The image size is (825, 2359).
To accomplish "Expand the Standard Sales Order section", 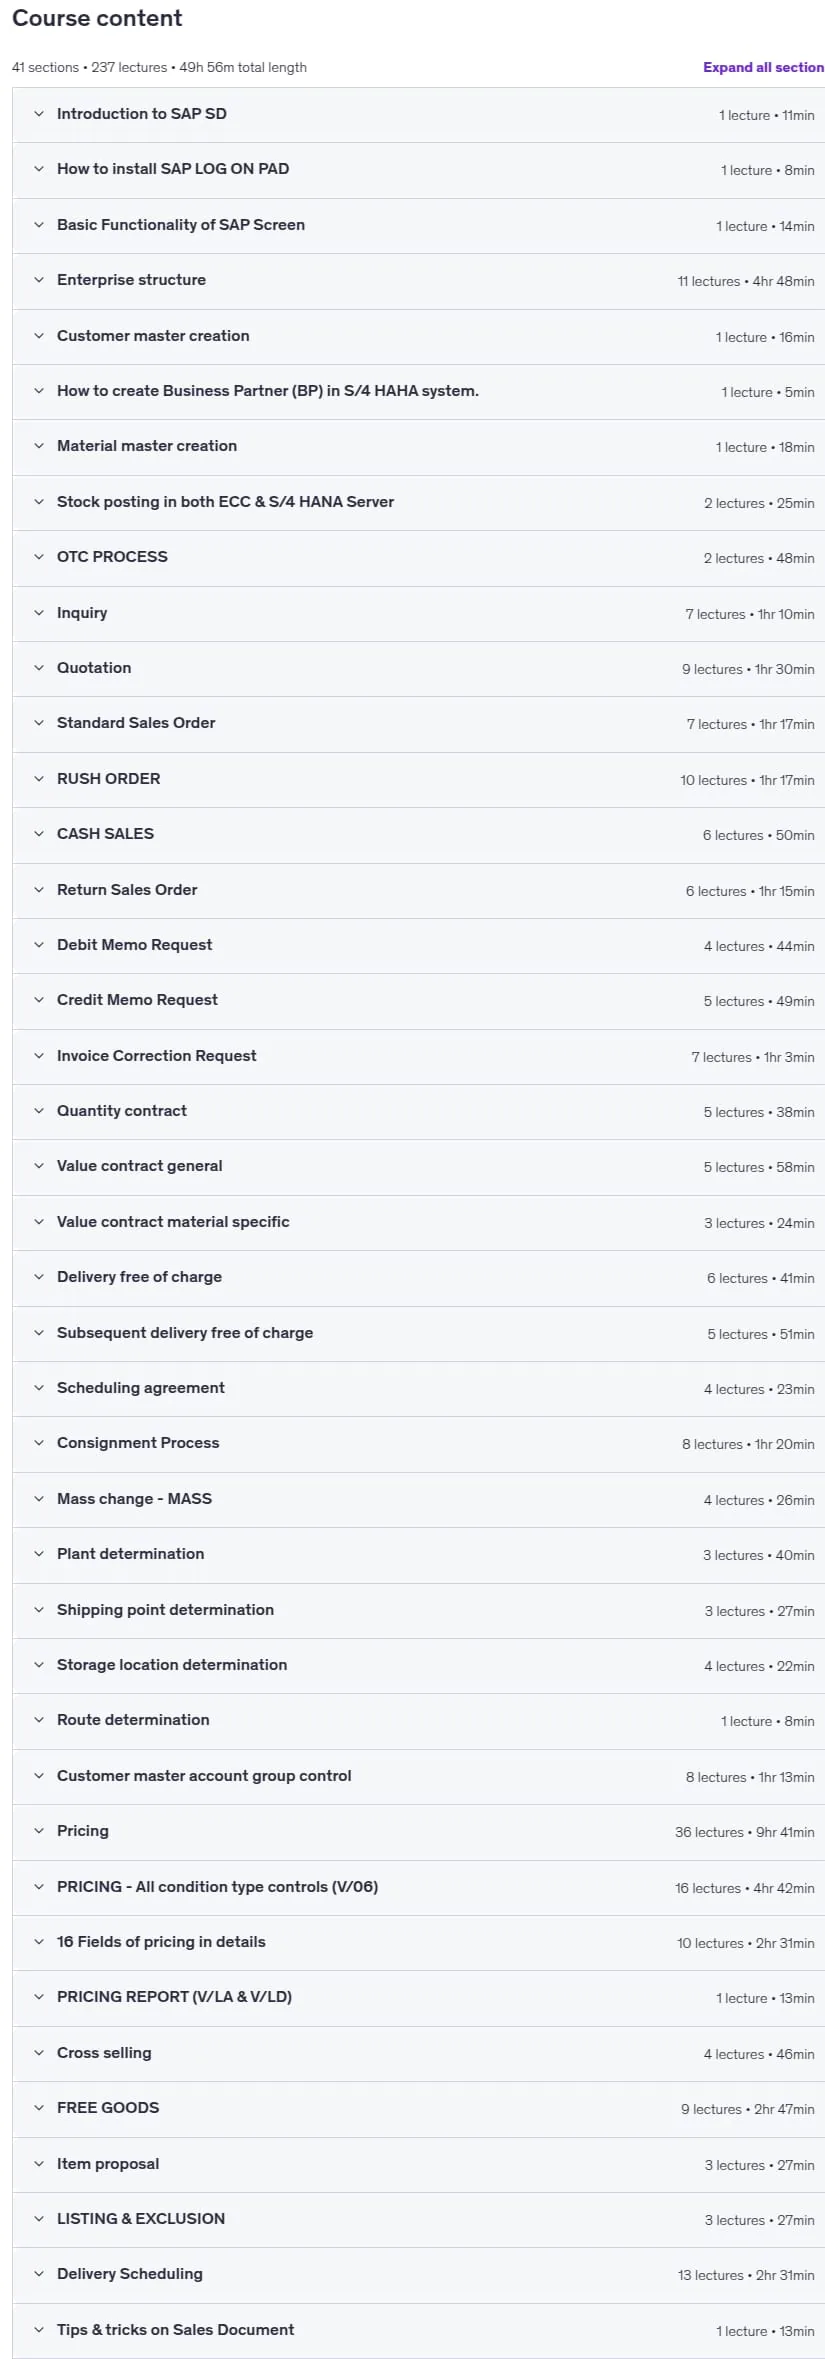I will [x=418, y=723].
